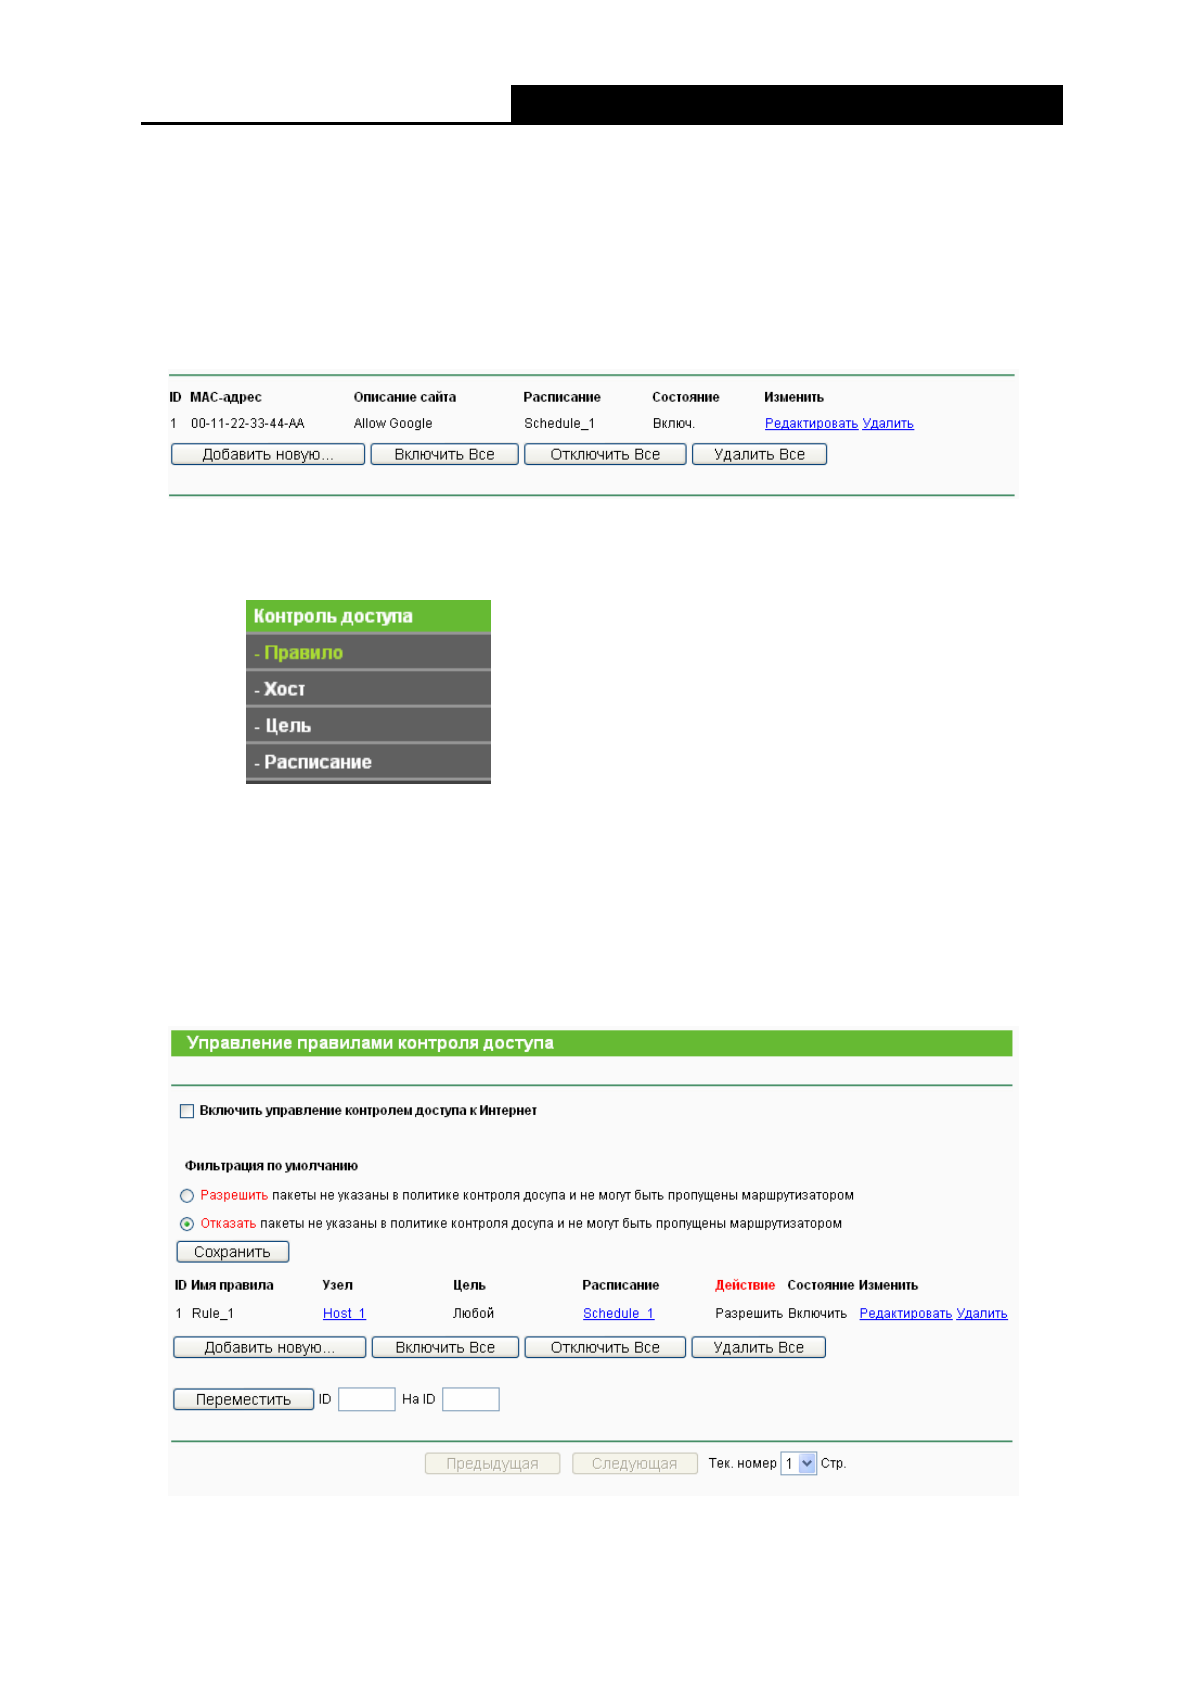
Task: Focus the На ID input field
Action: coord(471,1400)
